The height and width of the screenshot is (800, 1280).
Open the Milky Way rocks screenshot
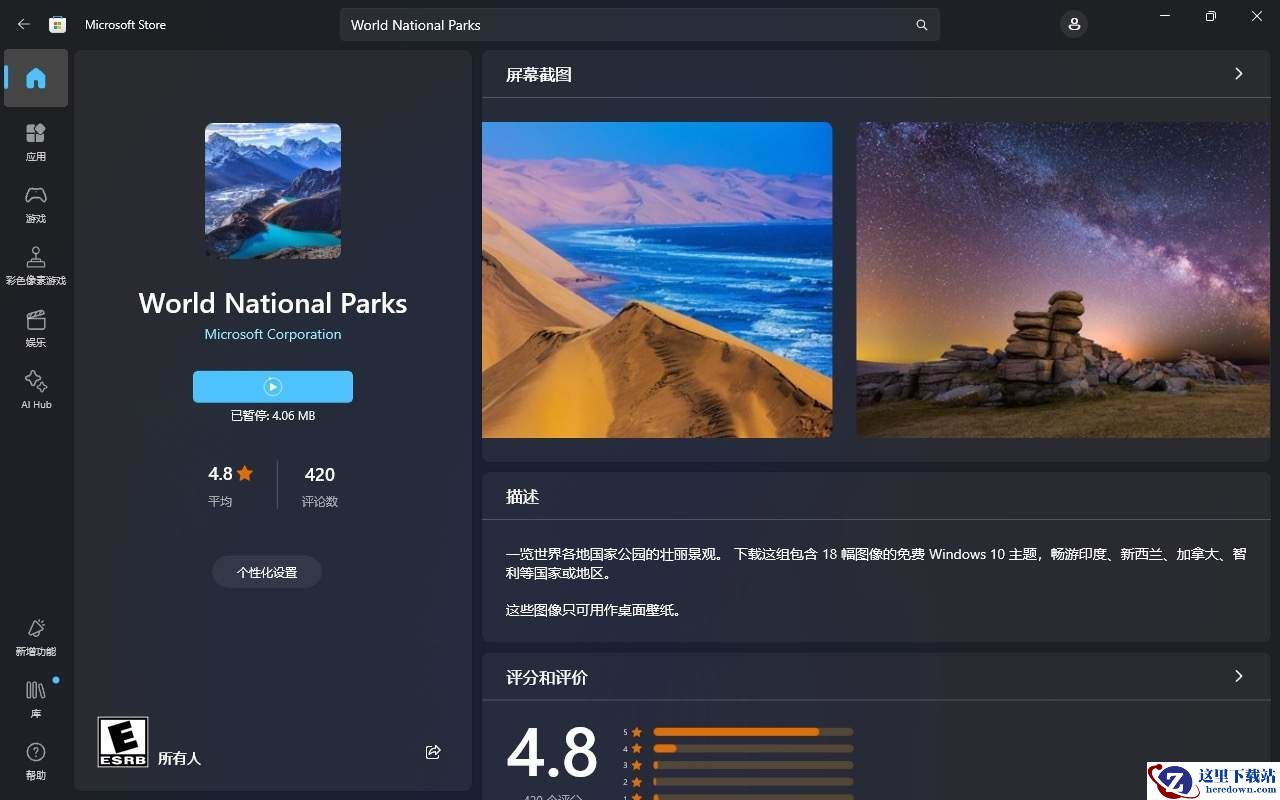[x=1063, y=280]
